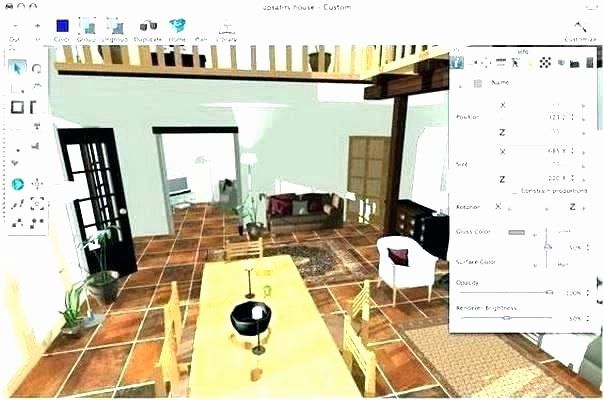This screenshot has width=603, height=400.
Task: Duplicate the selected object
Action: click(149, 27)
